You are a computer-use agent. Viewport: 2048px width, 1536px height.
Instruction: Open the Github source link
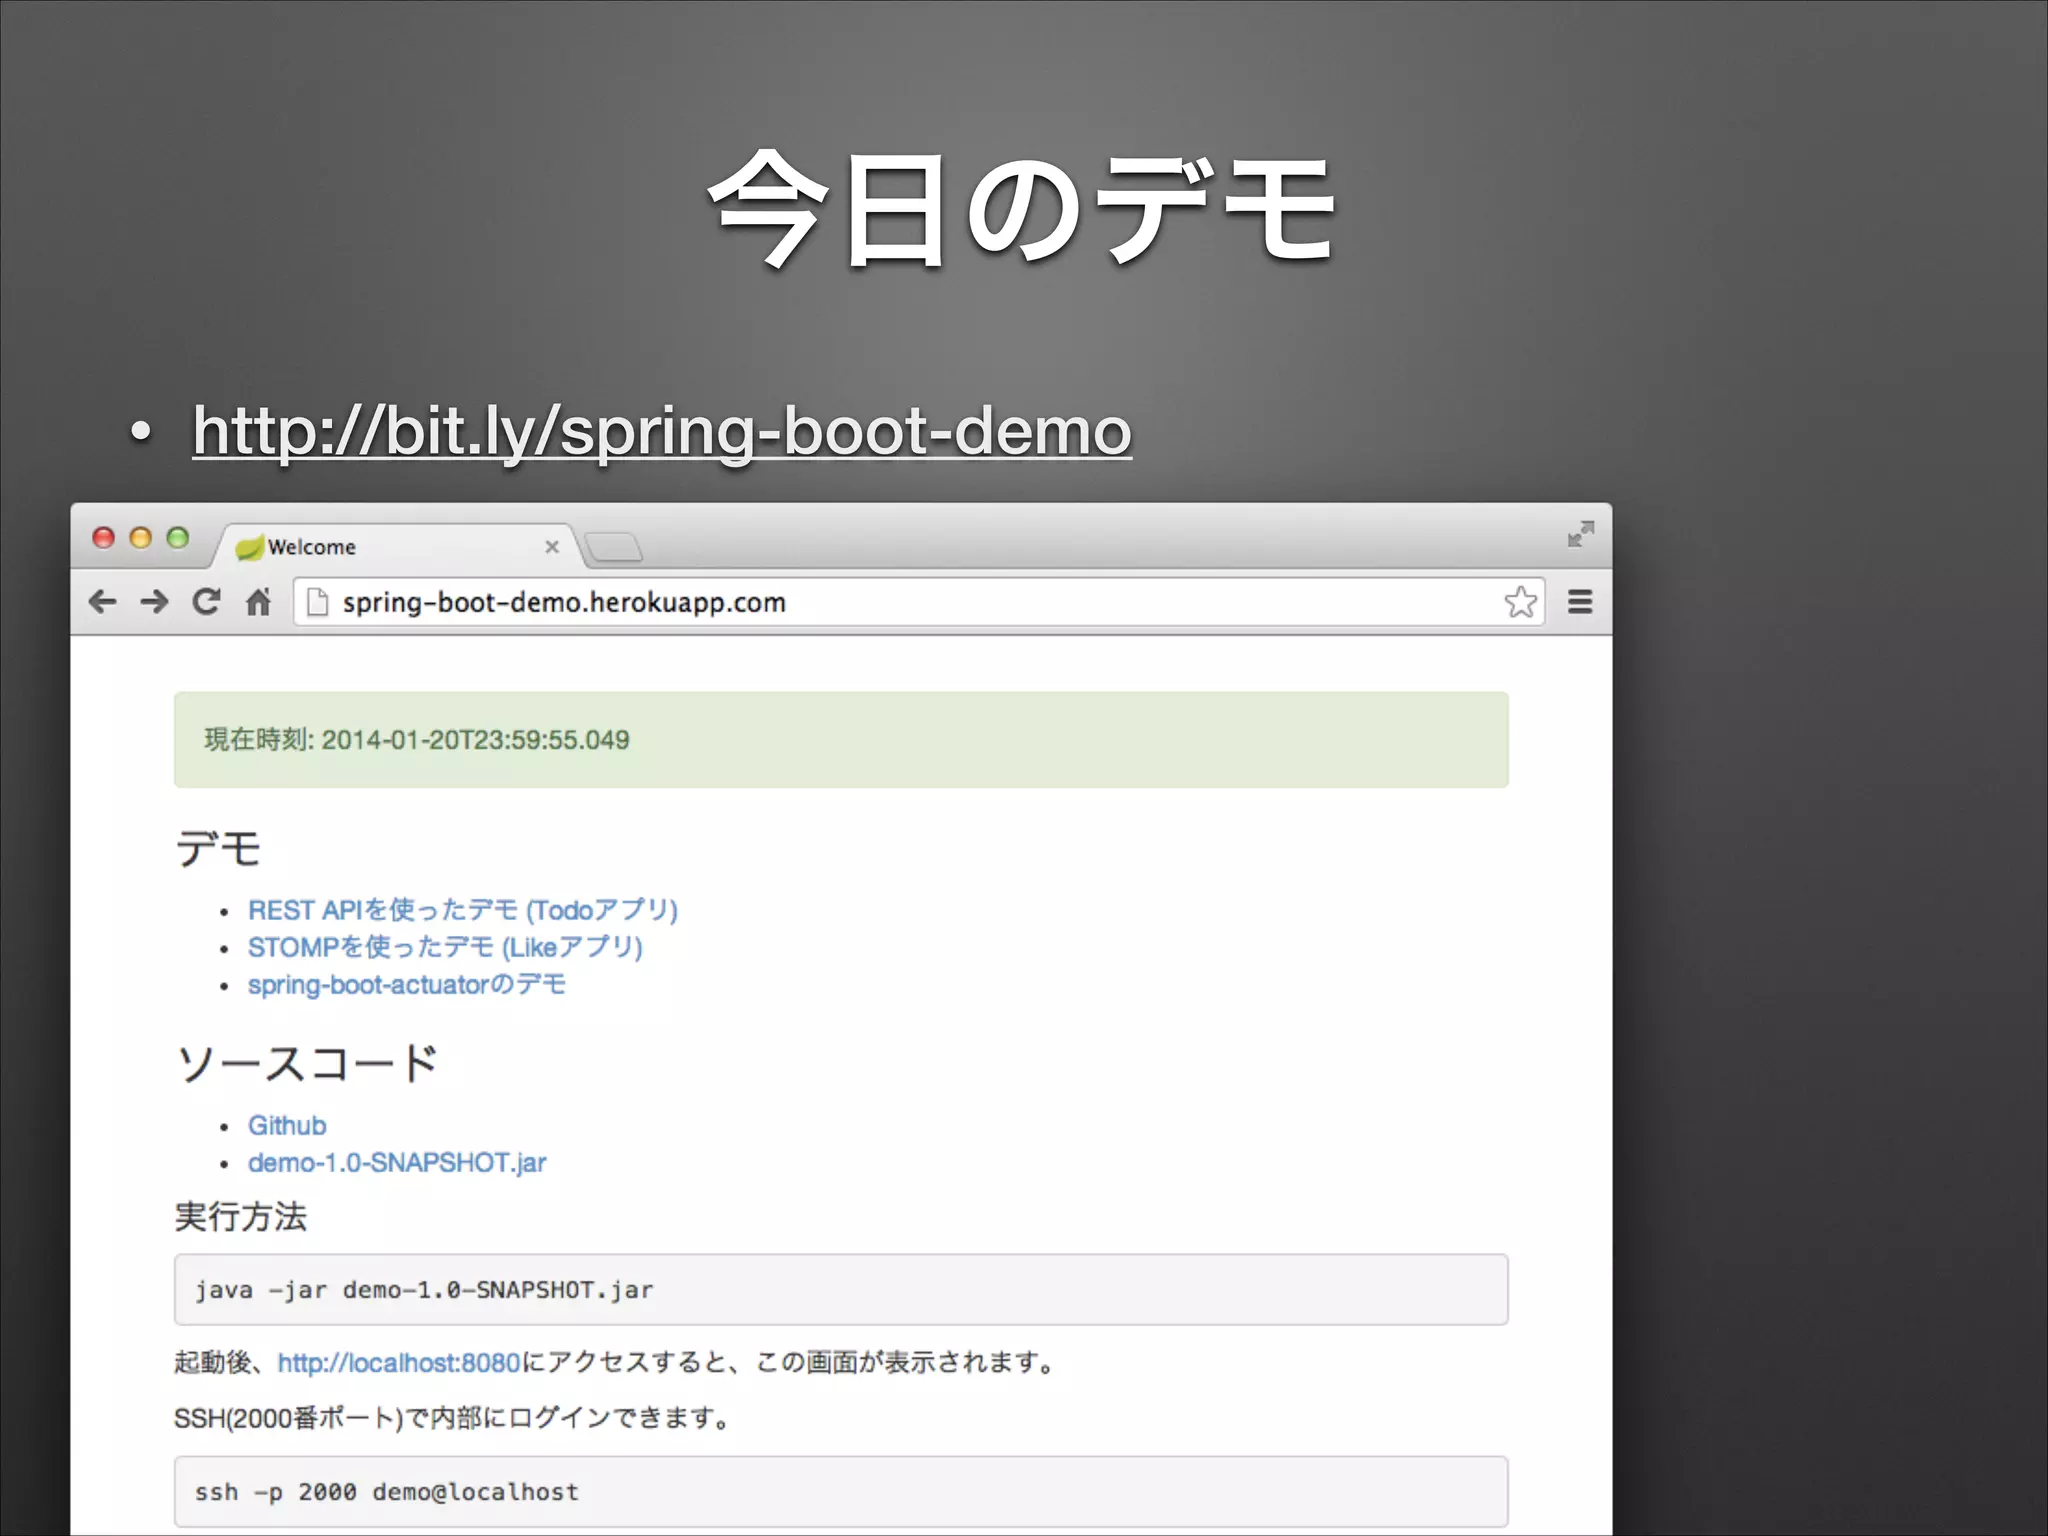[x=287, y=1126]
